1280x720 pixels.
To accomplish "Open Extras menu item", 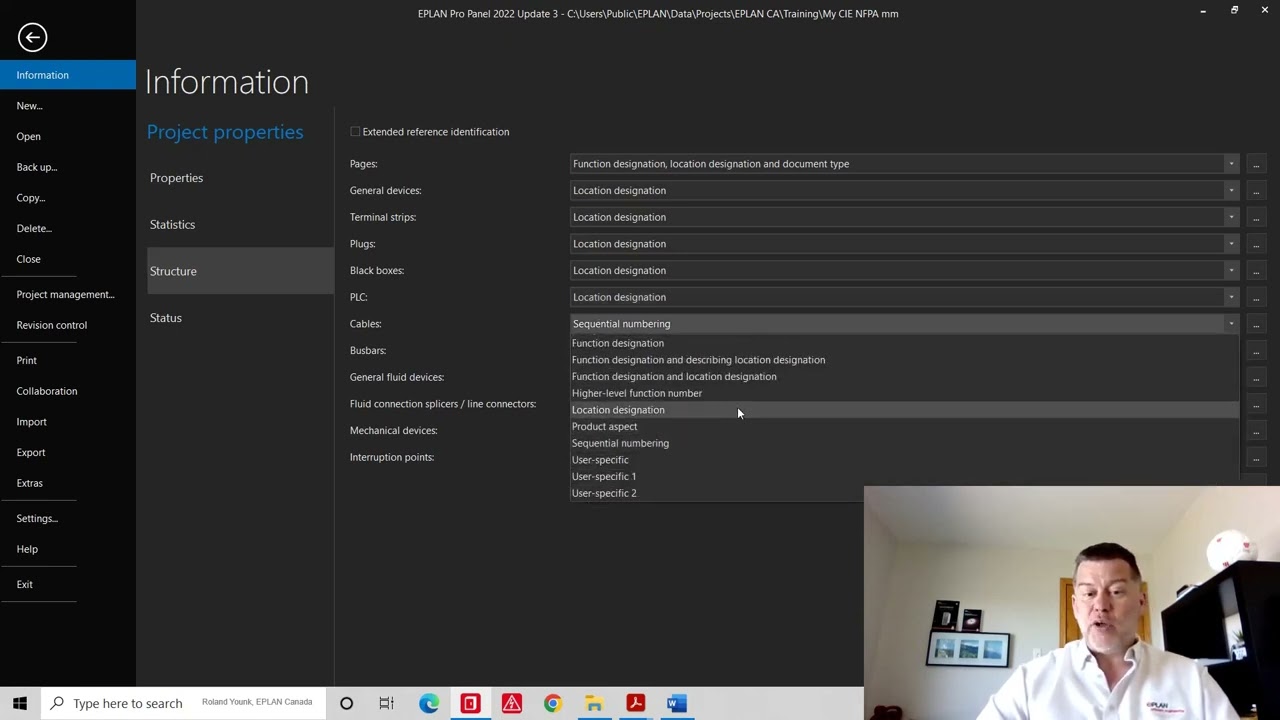I will pos(68,483).
